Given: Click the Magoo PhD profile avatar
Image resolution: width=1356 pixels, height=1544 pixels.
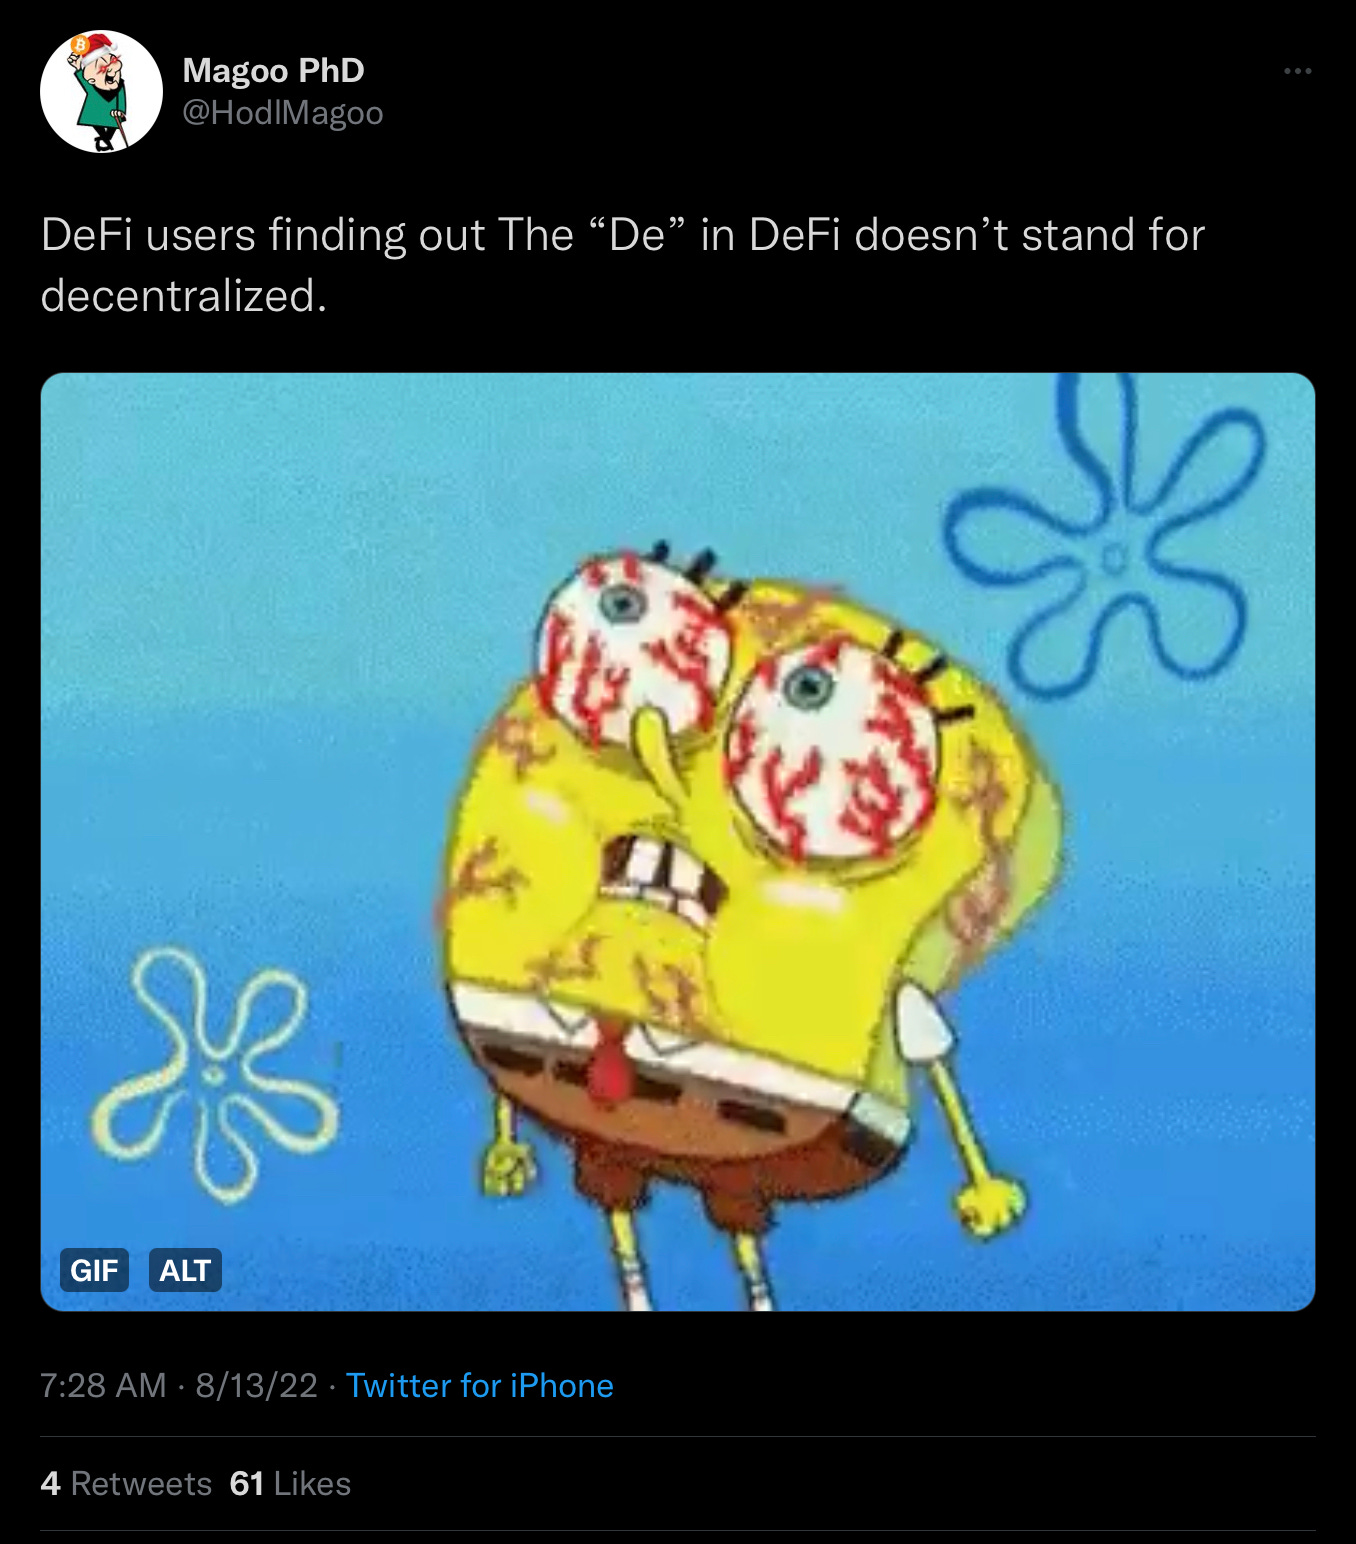Looking at the screenshot, I should 101,92.
